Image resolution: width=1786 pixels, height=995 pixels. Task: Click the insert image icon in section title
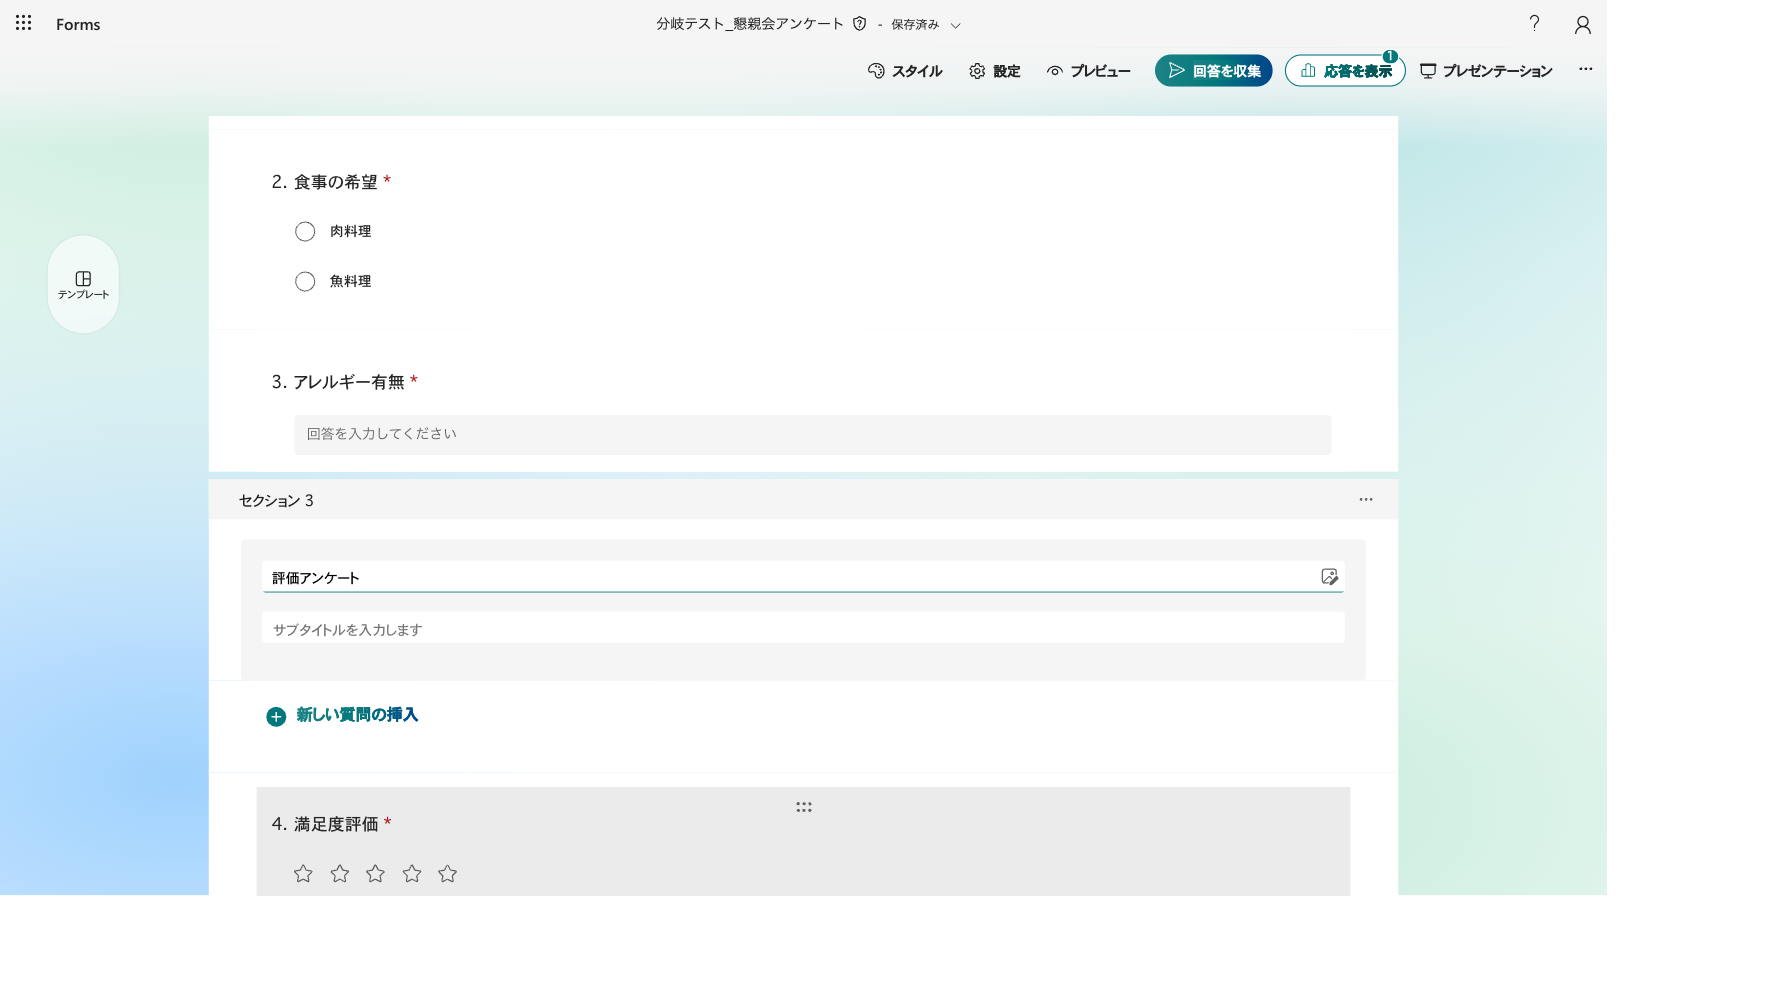(x=1329, y=576)
